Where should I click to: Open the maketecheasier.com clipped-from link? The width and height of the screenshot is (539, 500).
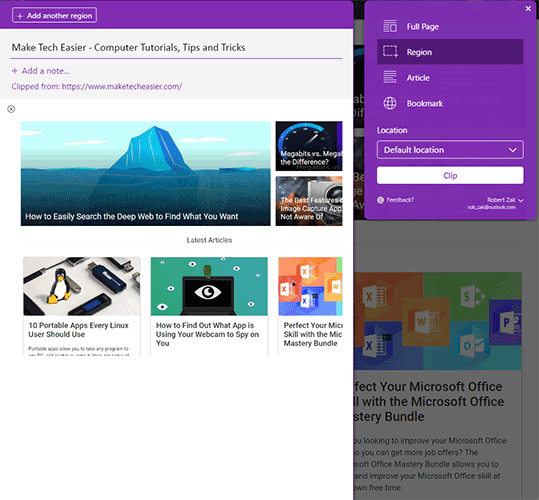[122, 87]
